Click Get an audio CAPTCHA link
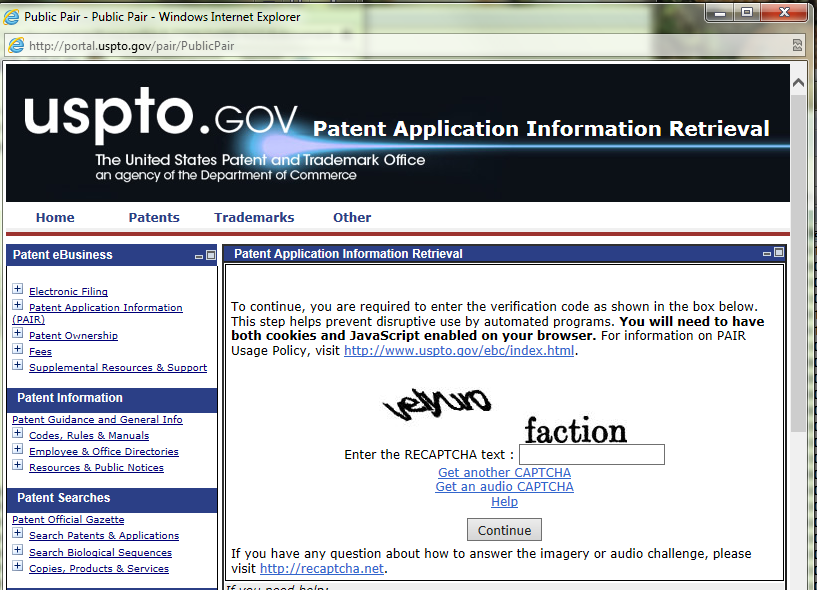This screenshot has width=817, height=590. [504, 487]
